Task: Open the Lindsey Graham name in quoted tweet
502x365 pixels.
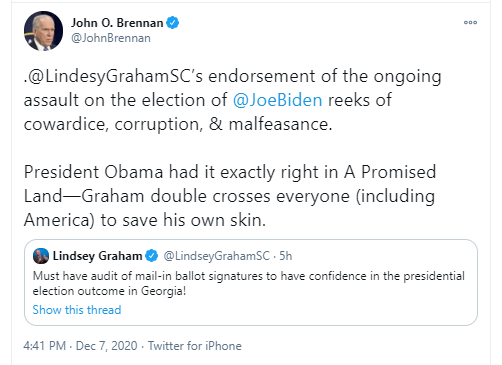Action: click(x=97, y=256)
